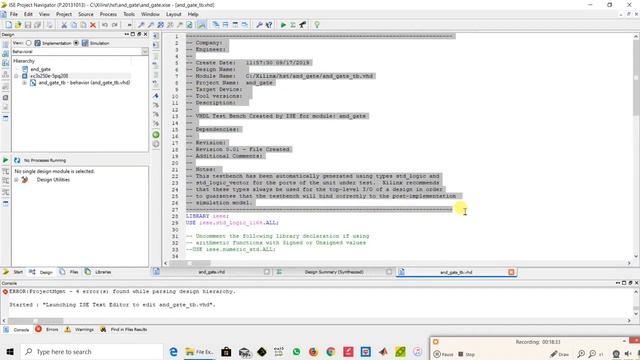The width and height of the screenshot is (640, 360).
Task: Pause the screen recording
Action: tap(444, 354)
